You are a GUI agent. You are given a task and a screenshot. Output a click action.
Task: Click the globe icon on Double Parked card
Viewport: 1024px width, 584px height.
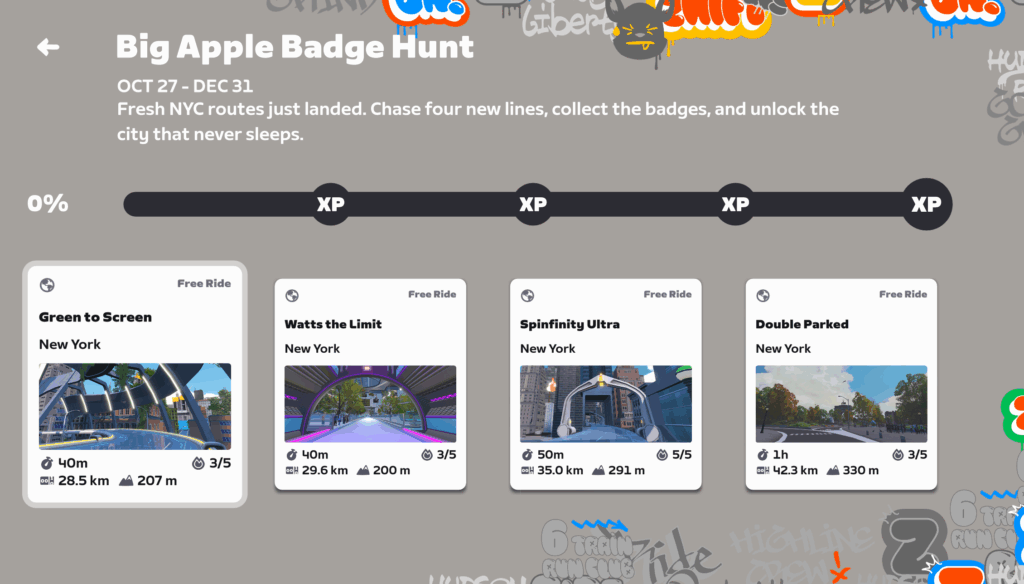coord(763,295)
